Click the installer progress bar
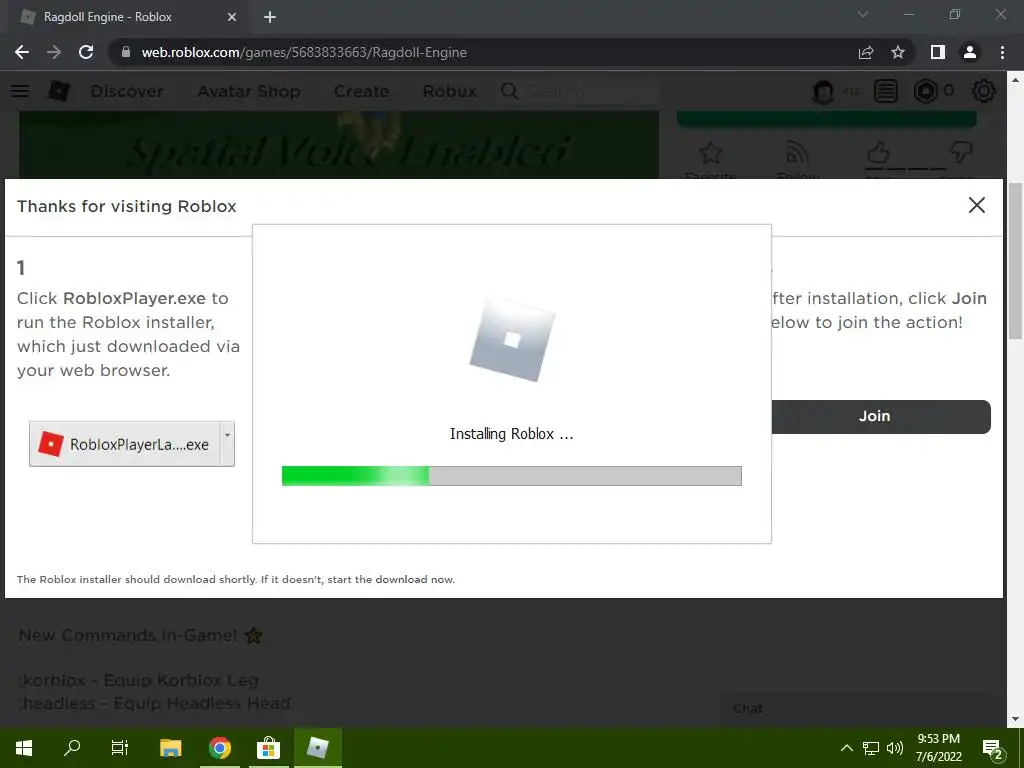1024x768 pixels. point(511,475)
